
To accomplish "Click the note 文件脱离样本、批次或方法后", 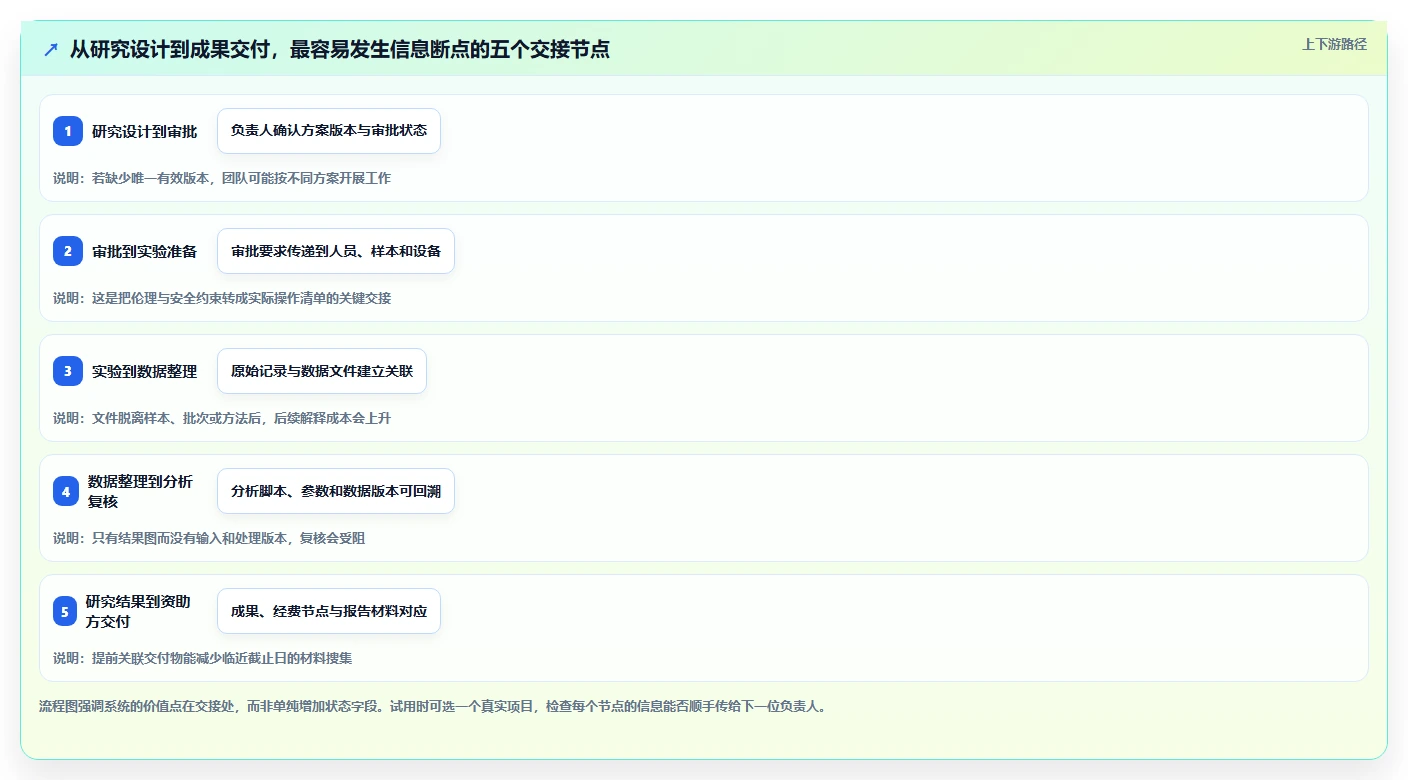I will pyautogui.click(x=222, y=418).
